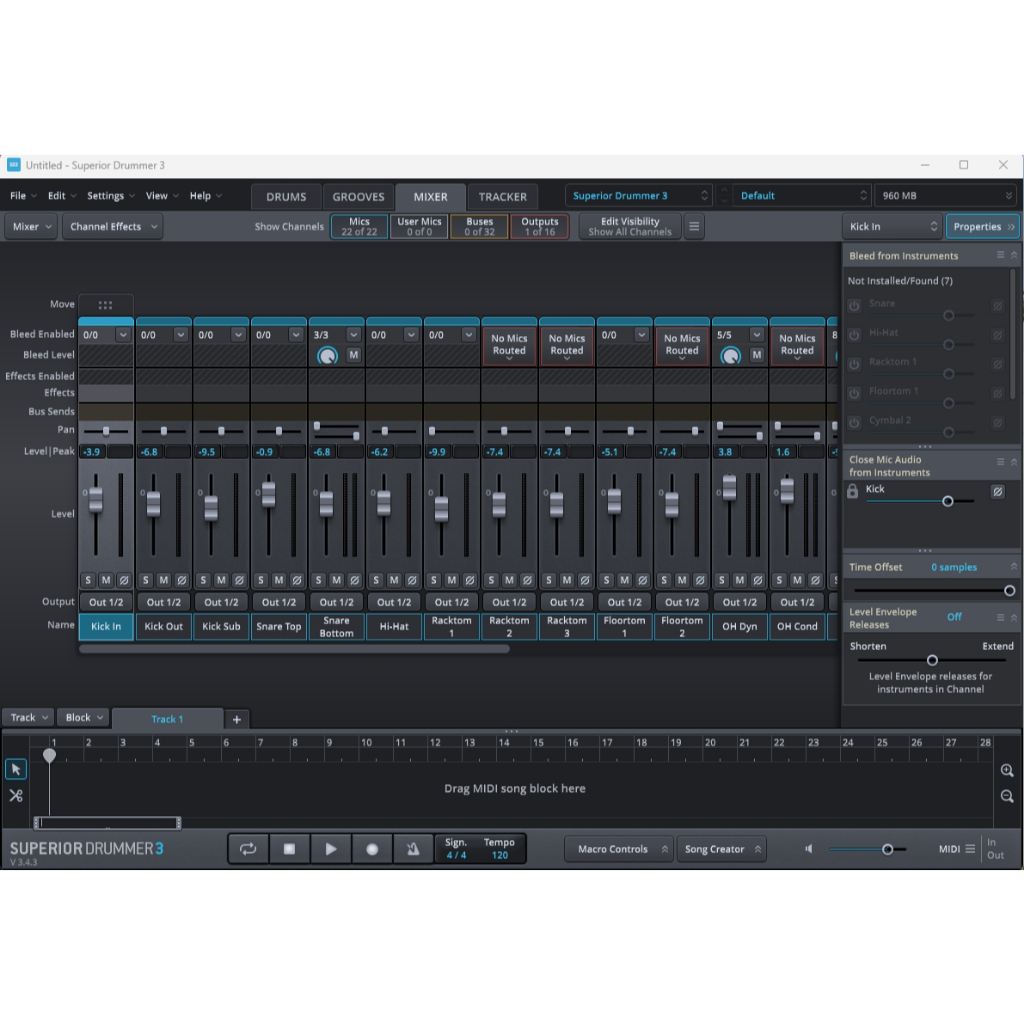
Task: Open the mixer hamburger menu icon
Action: pos(694,227)
